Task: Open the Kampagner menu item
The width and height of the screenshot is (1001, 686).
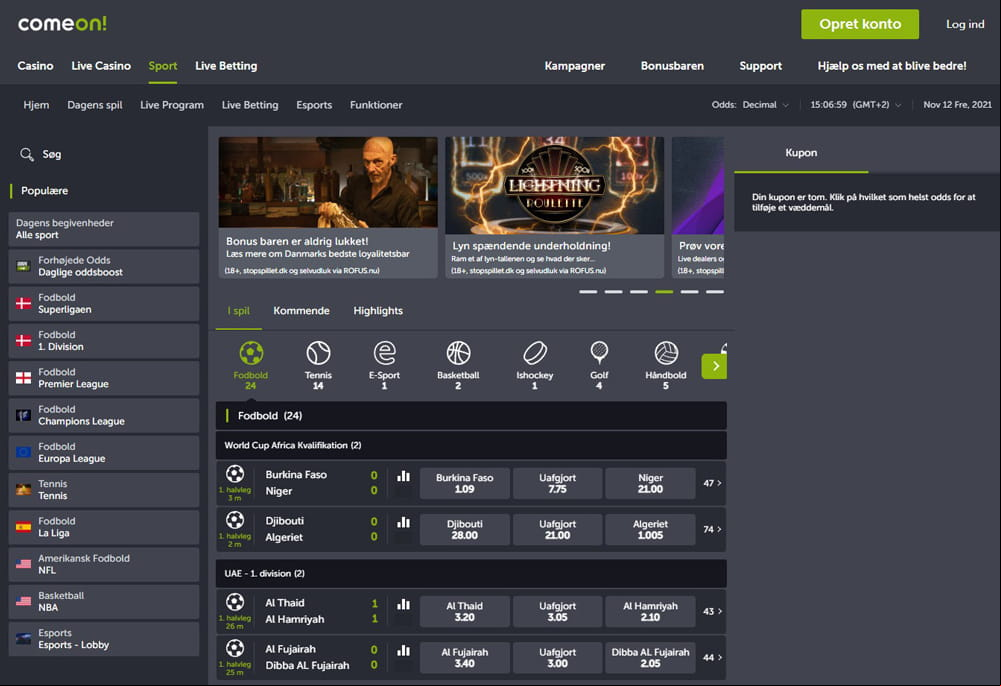Action: click(x=575, y=66)
